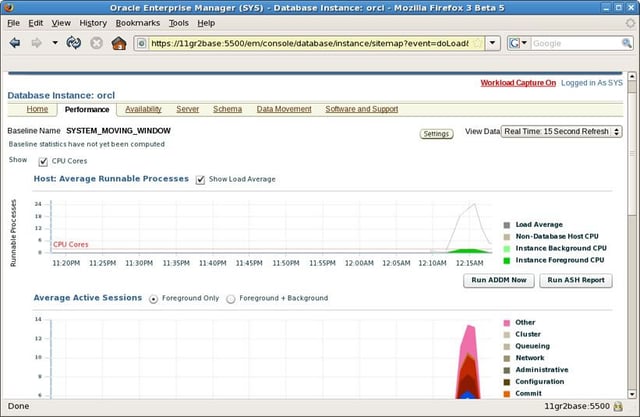The width and height of the screenshot is (640, 417).
Task: Select the Performance tab
Action: click(87, 109)
